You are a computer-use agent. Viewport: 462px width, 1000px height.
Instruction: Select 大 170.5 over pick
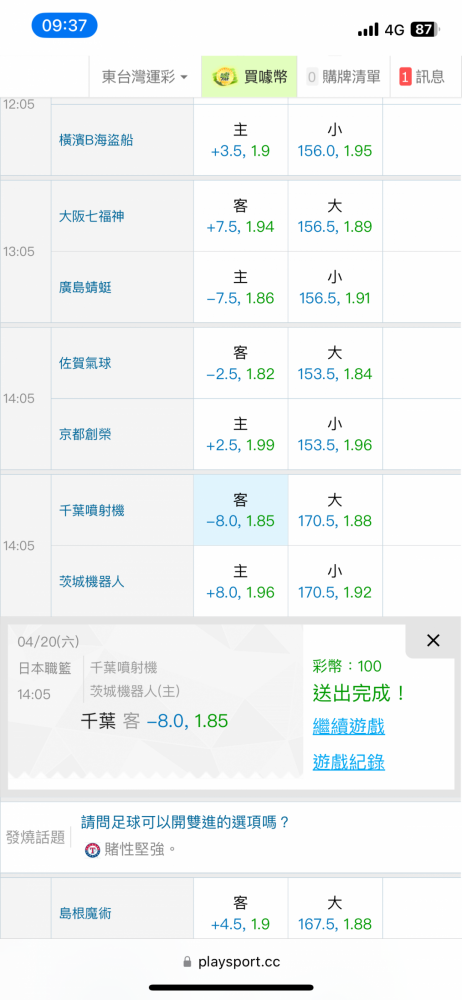[x=335, y=510]
